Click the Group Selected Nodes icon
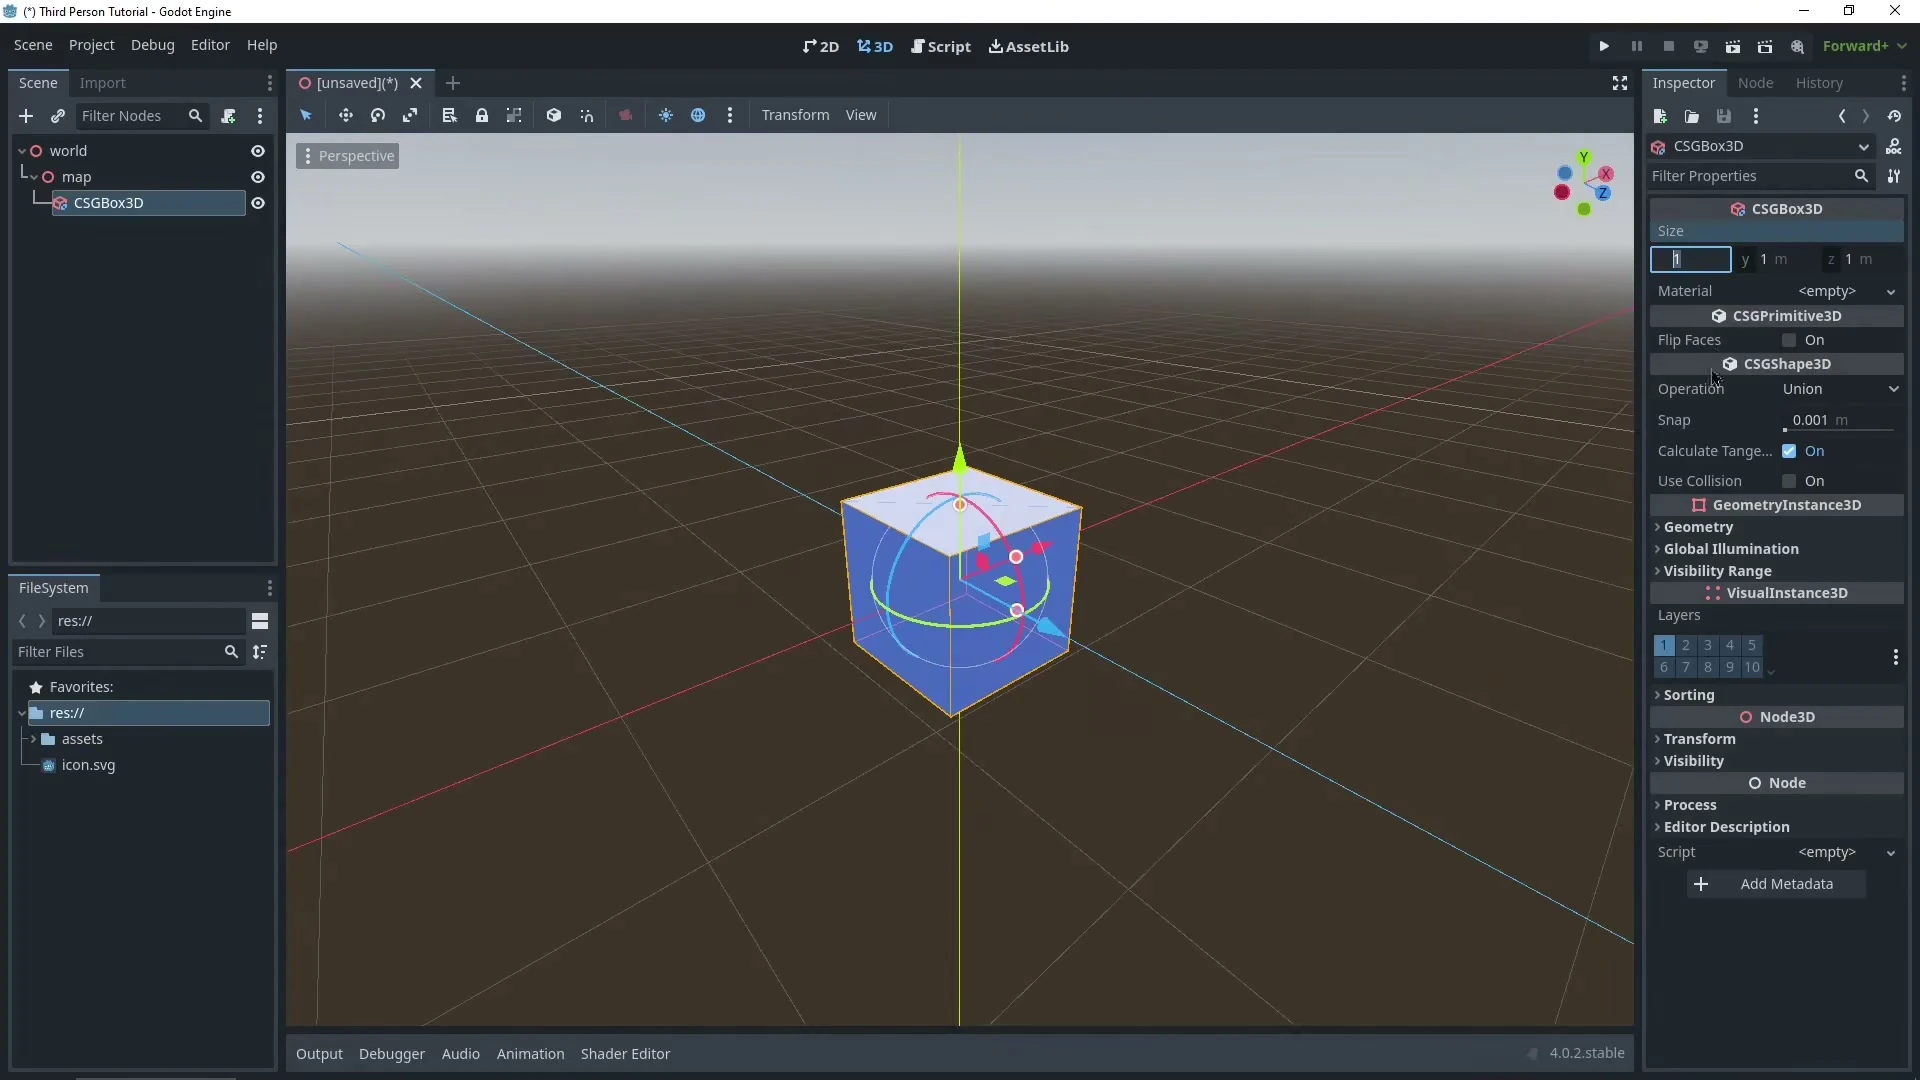1920x1080 pixels. 514,115
